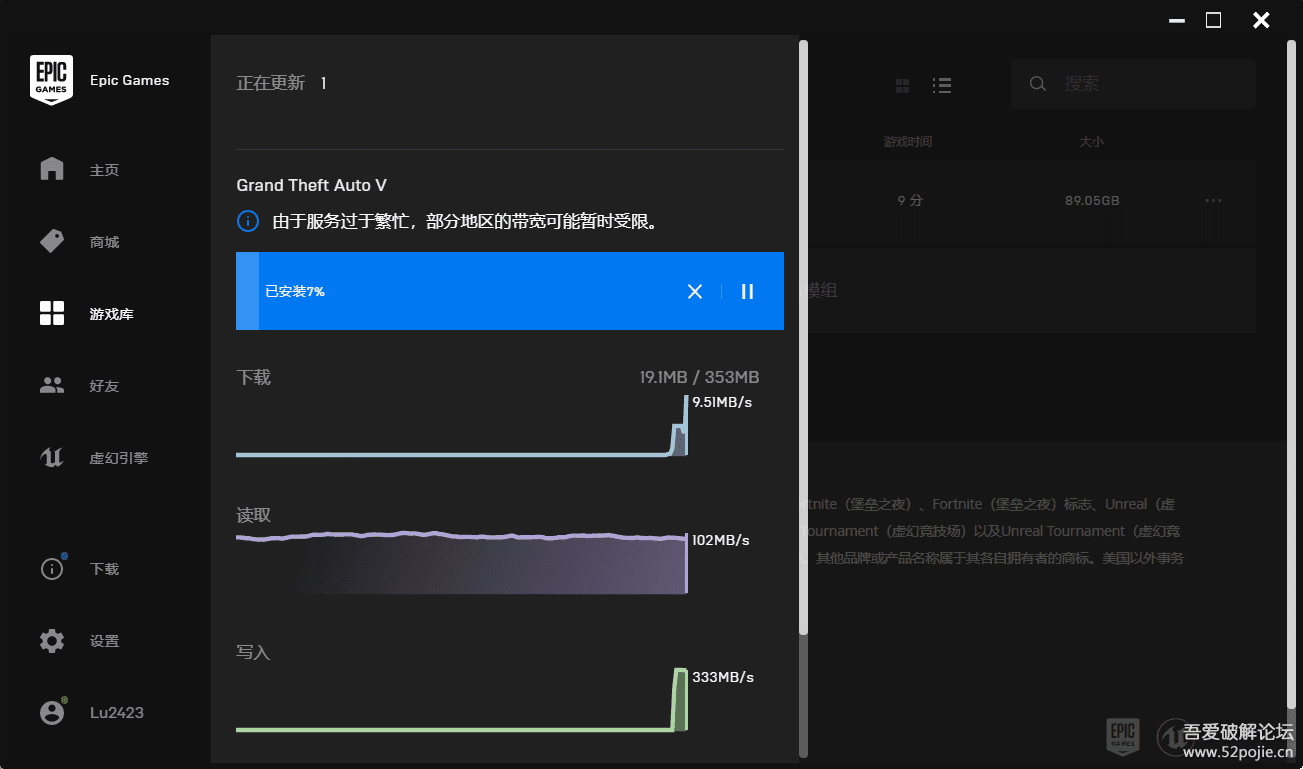The image size is (1303, 769).
Task: Click the 正在更新 1 header
Action: (x=278, y=83)
